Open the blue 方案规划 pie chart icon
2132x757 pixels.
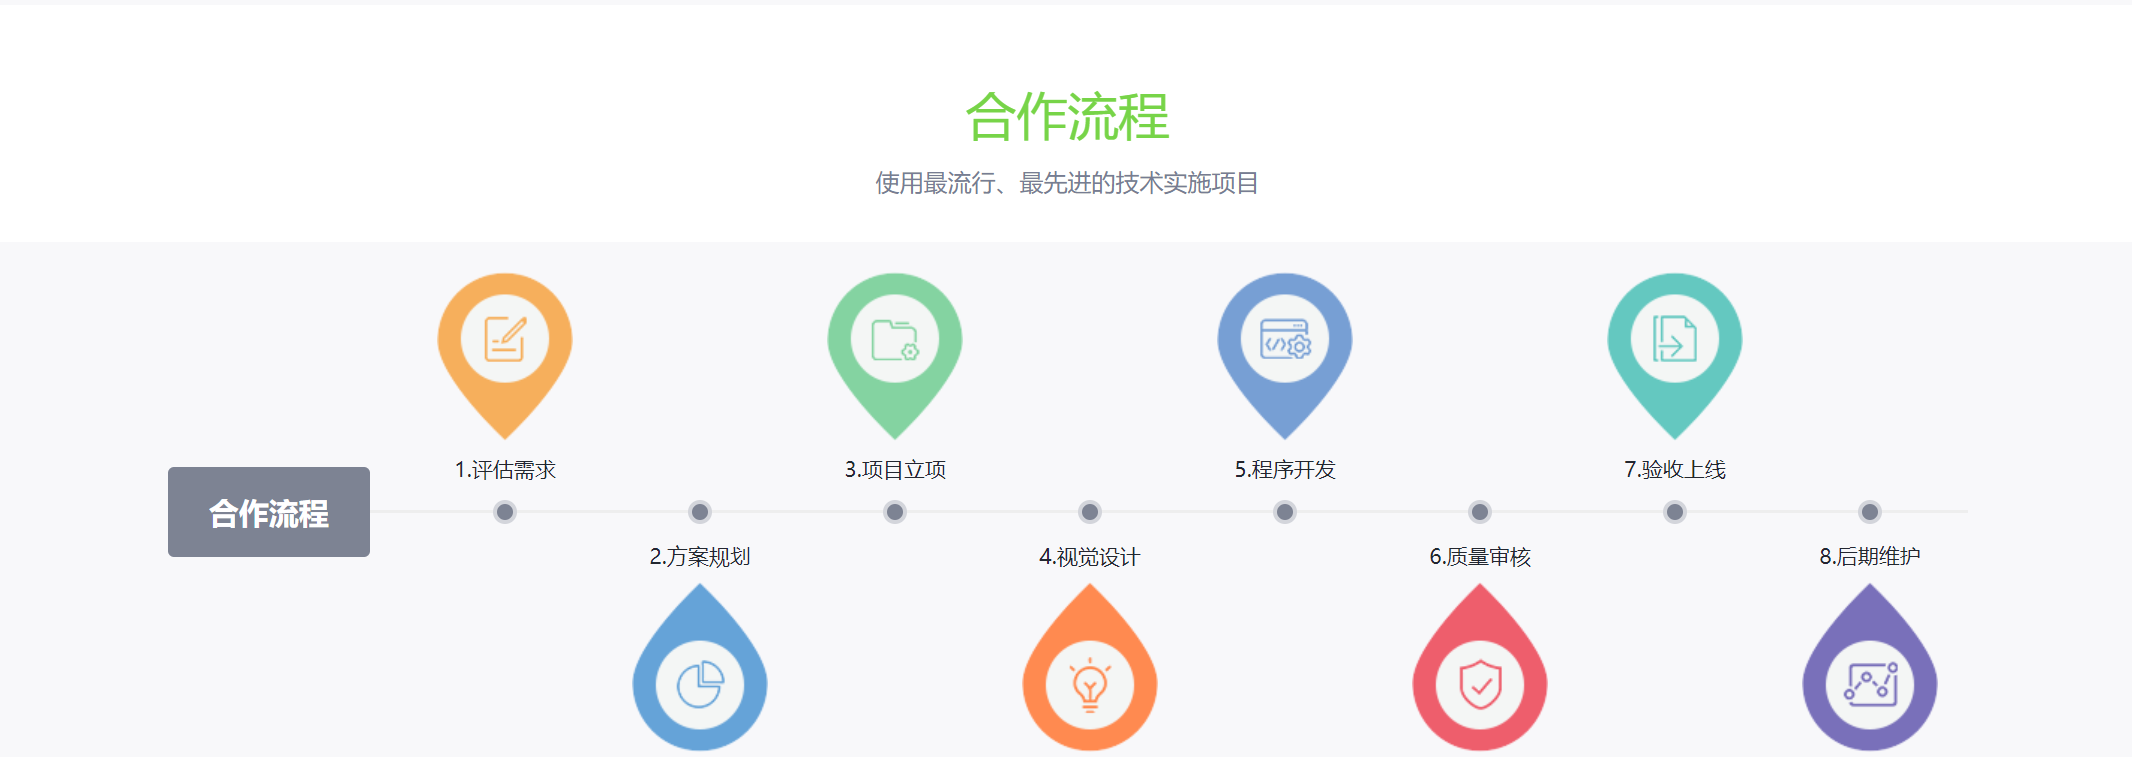click(700, 685)
